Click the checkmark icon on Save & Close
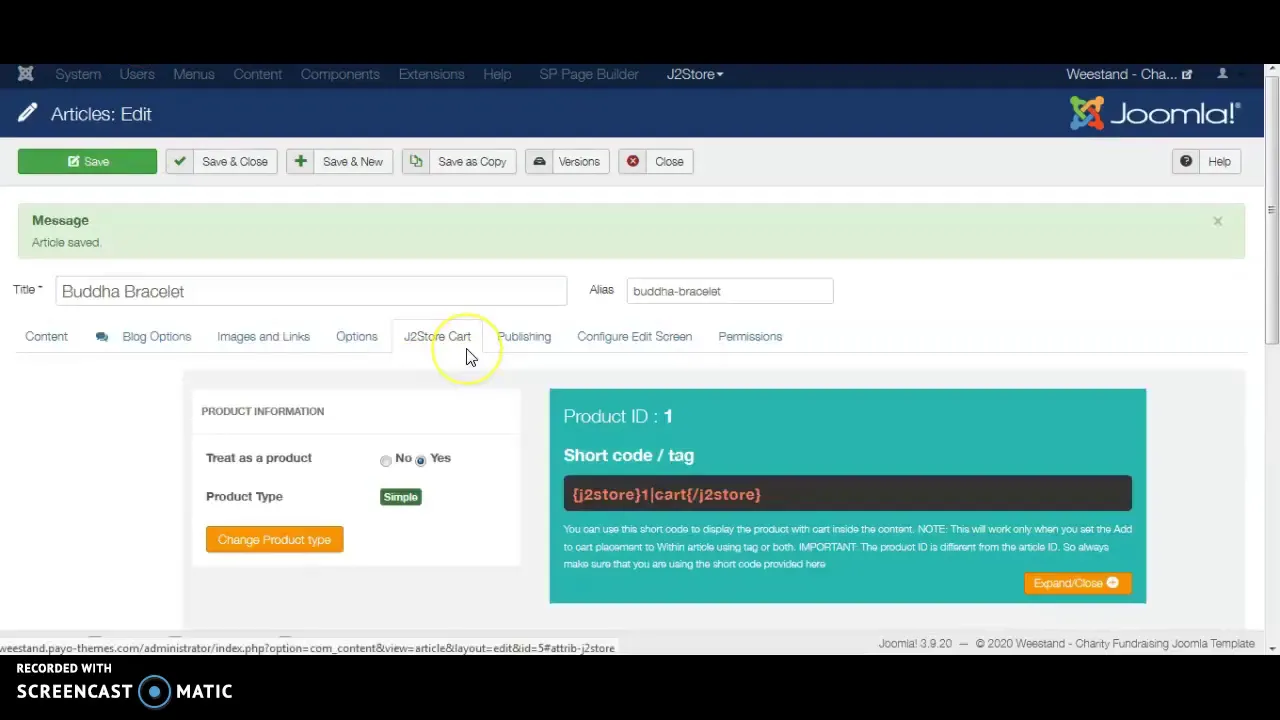Image resolution: width=1280 pixels, height=720 pixels. [x=179, y=161]
